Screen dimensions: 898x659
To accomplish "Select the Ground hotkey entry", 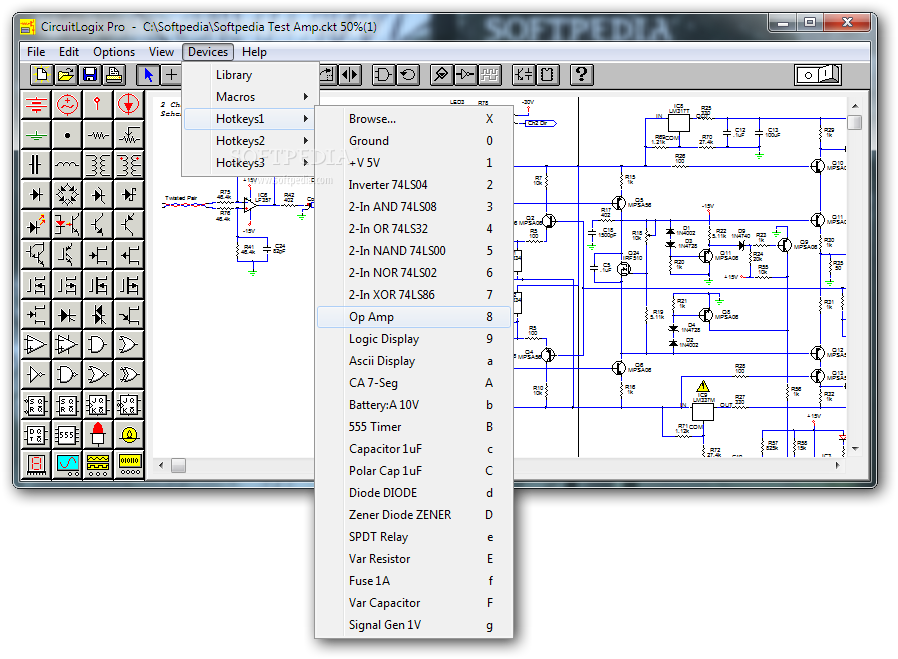I will (413, 141).
